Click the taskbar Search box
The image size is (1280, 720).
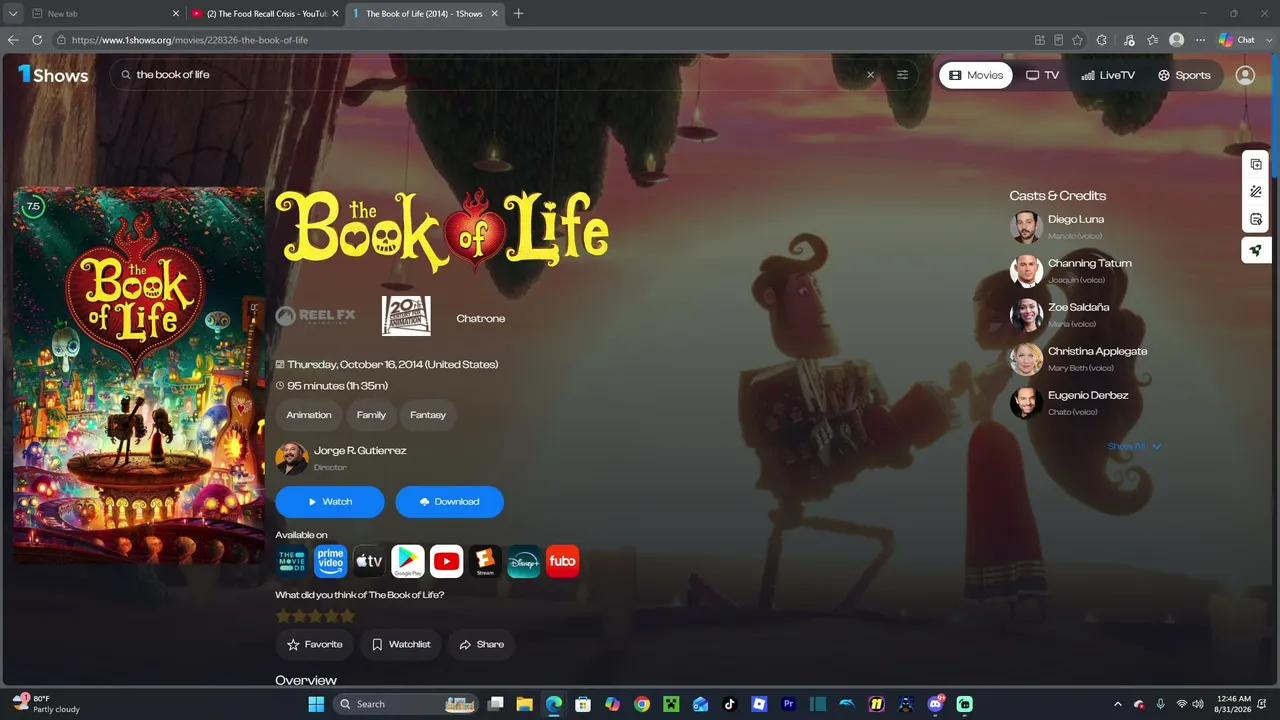click(x=406, y=704)
